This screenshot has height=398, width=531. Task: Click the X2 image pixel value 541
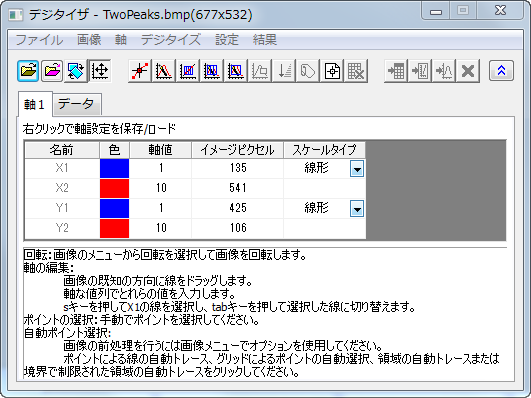pyautogui.click(x=238, y=188)
